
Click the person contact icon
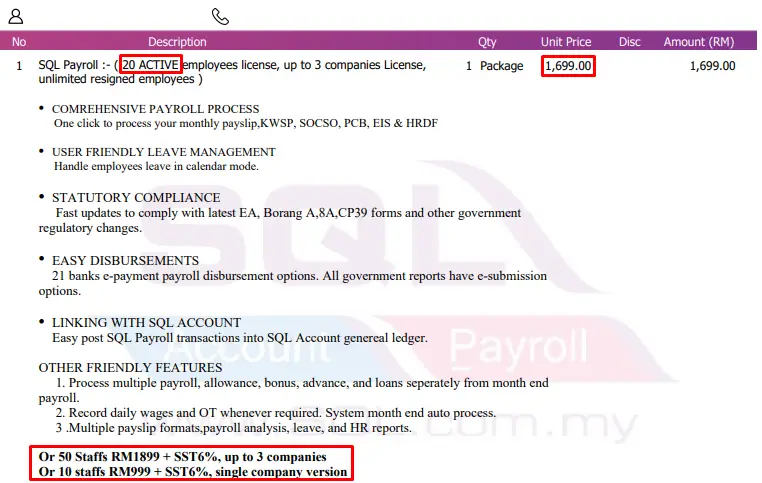tap(16, 17)
